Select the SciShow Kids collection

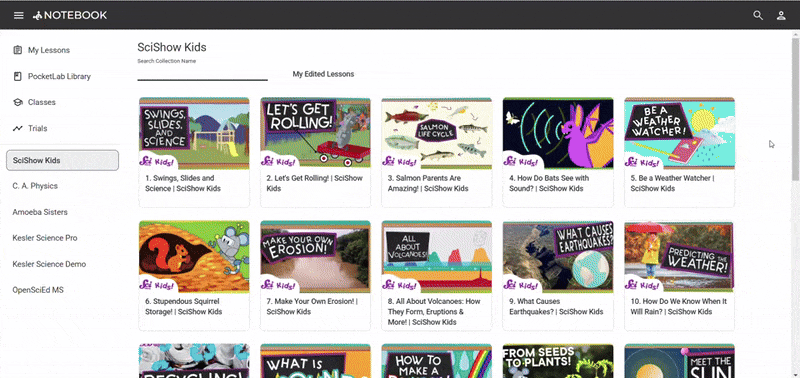pyautogui.click(x=62, y=160)
